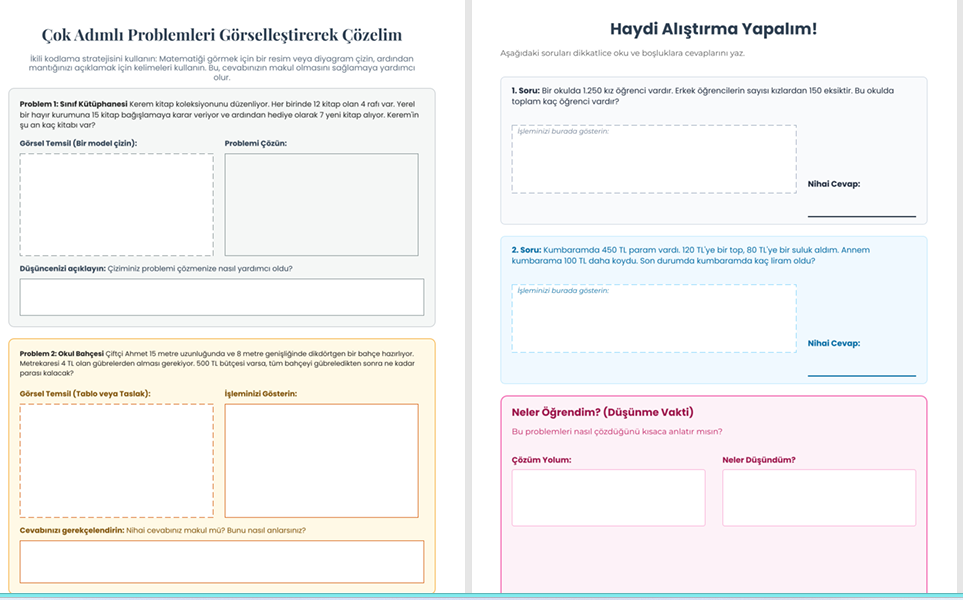Viewport: 963px width, 600px height.
Task: Click the Problem 1 'Bir model çizin' drawing box
Action: coord(116,204)
